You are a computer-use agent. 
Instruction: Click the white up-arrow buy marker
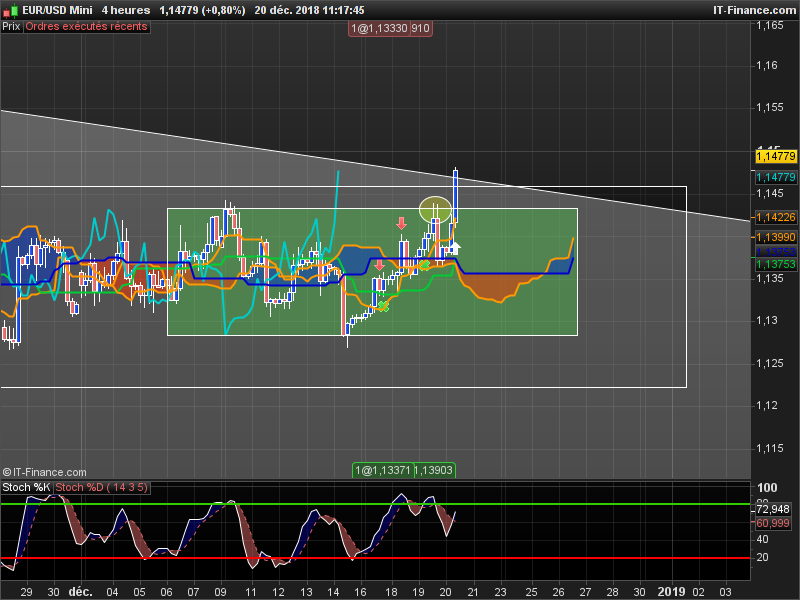(x=455, y=246)
